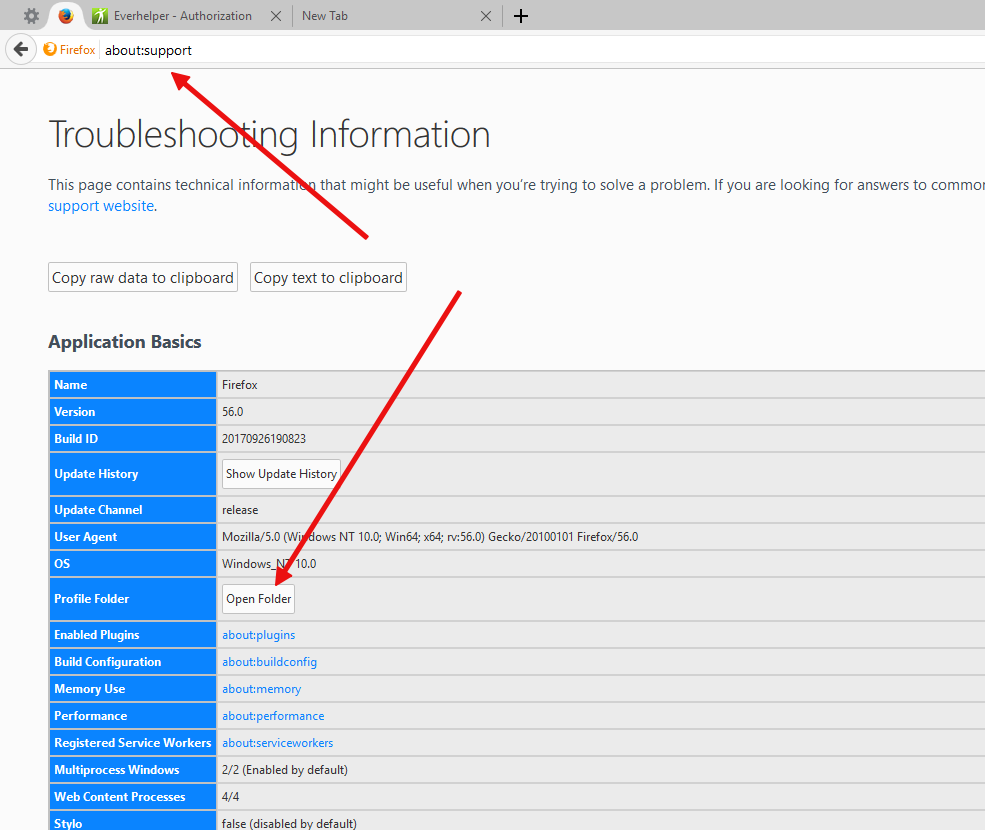Image resolution: width=985 pixels, height=830 pixels.
Task: Select the Name value Firefox in table
Action: click(239, 385)
